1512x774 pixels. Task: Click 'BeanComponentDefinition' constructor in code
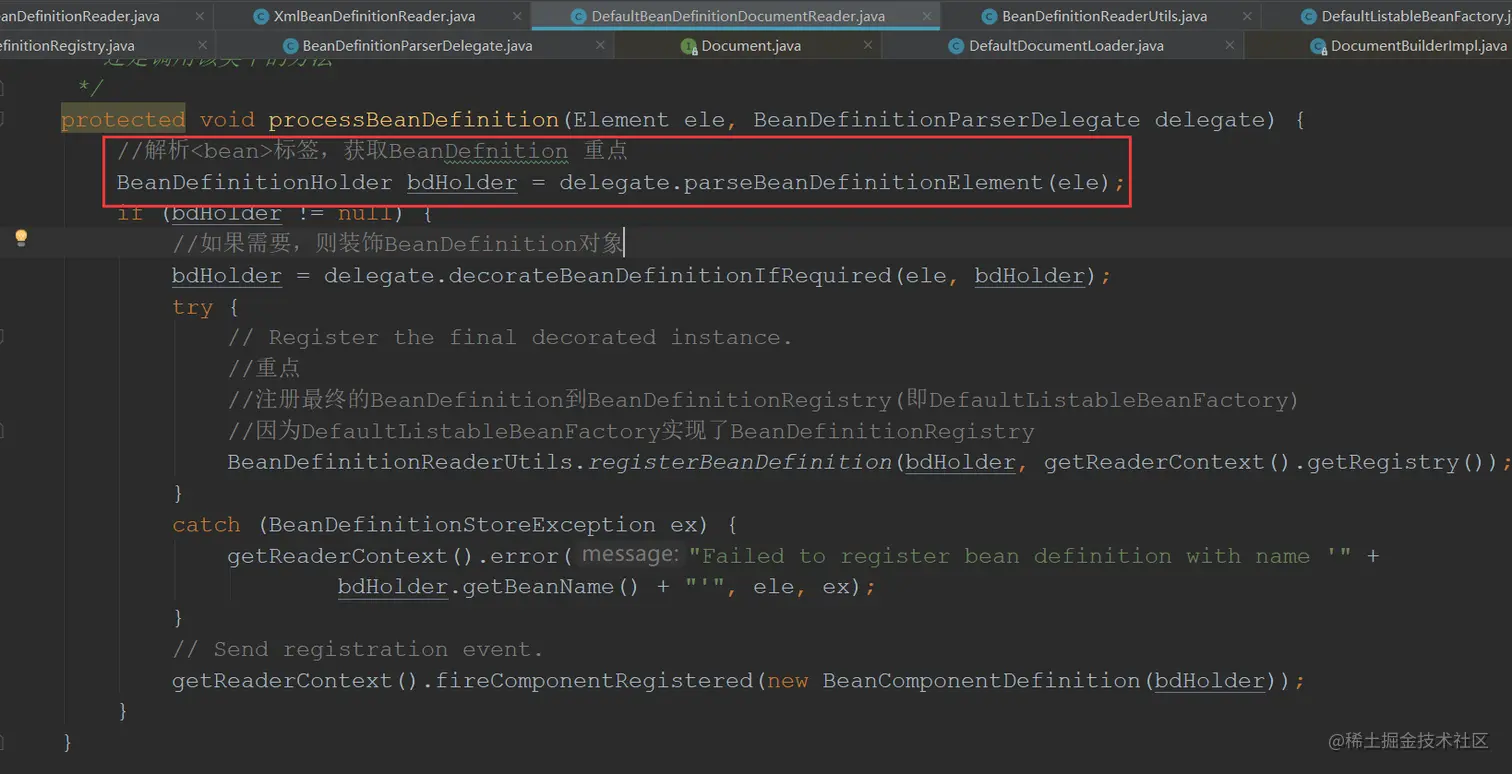pos(981,680)
